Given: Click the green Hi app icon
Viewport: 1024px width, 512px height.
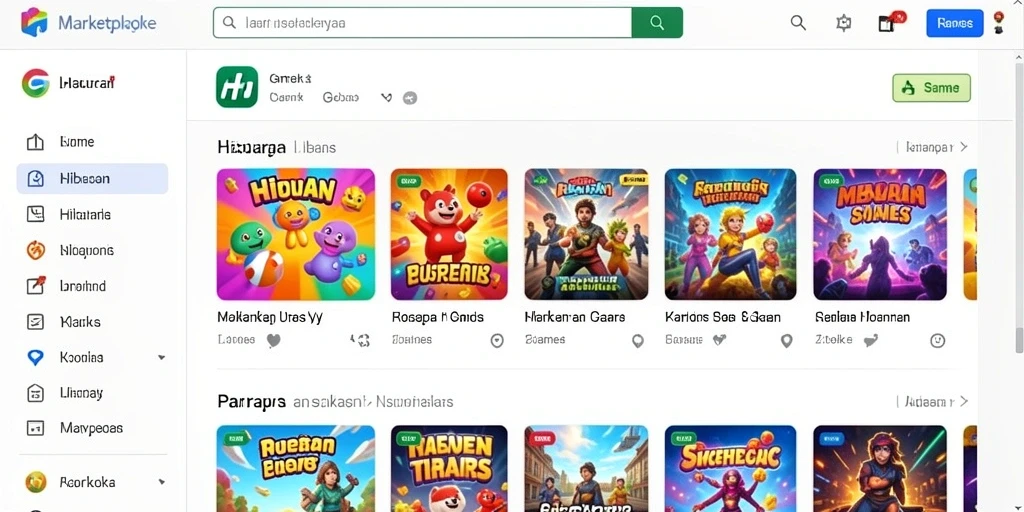Looking at the screenshot, I should (236, 87).
